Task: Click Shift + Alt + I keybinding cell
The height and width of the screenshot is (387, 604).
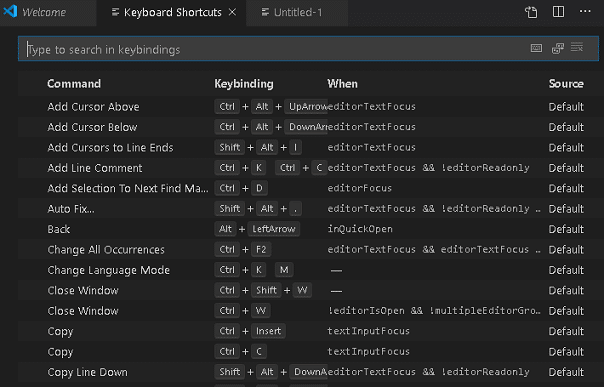Action: coord(258,147)
